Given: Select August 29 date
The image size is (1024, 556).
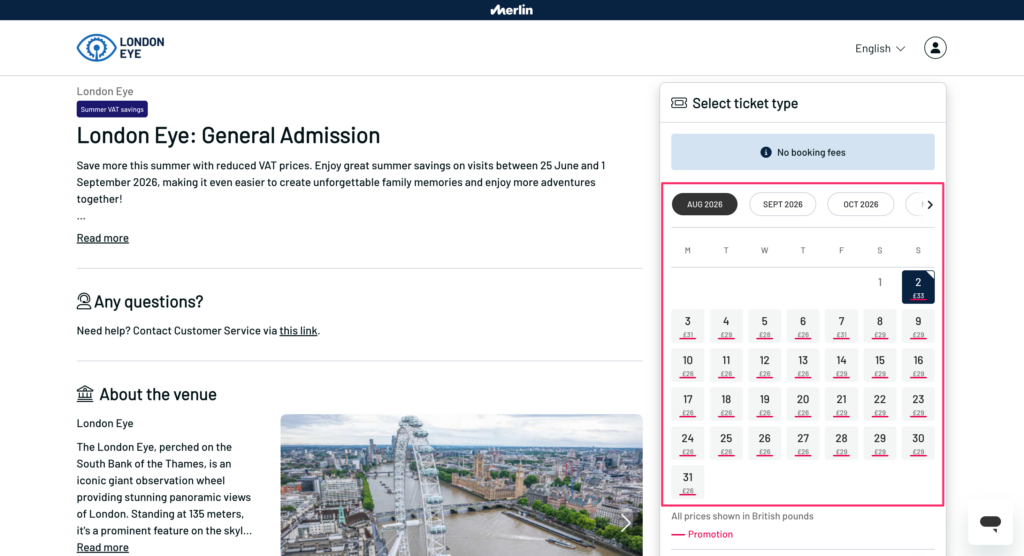Looking at the screenshot, I should click(880, 444).
